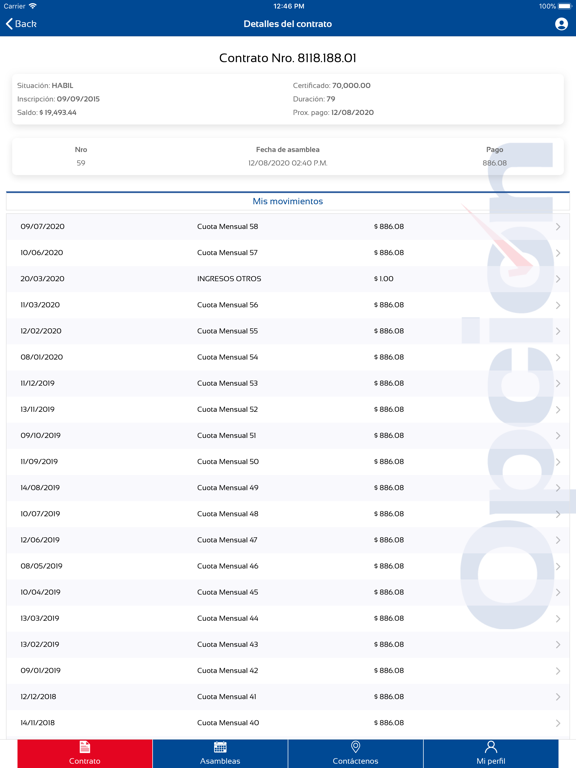Open chevron on INGRESOS OTROS row
This screenshot has height=768, width=576.
(558, 279)
